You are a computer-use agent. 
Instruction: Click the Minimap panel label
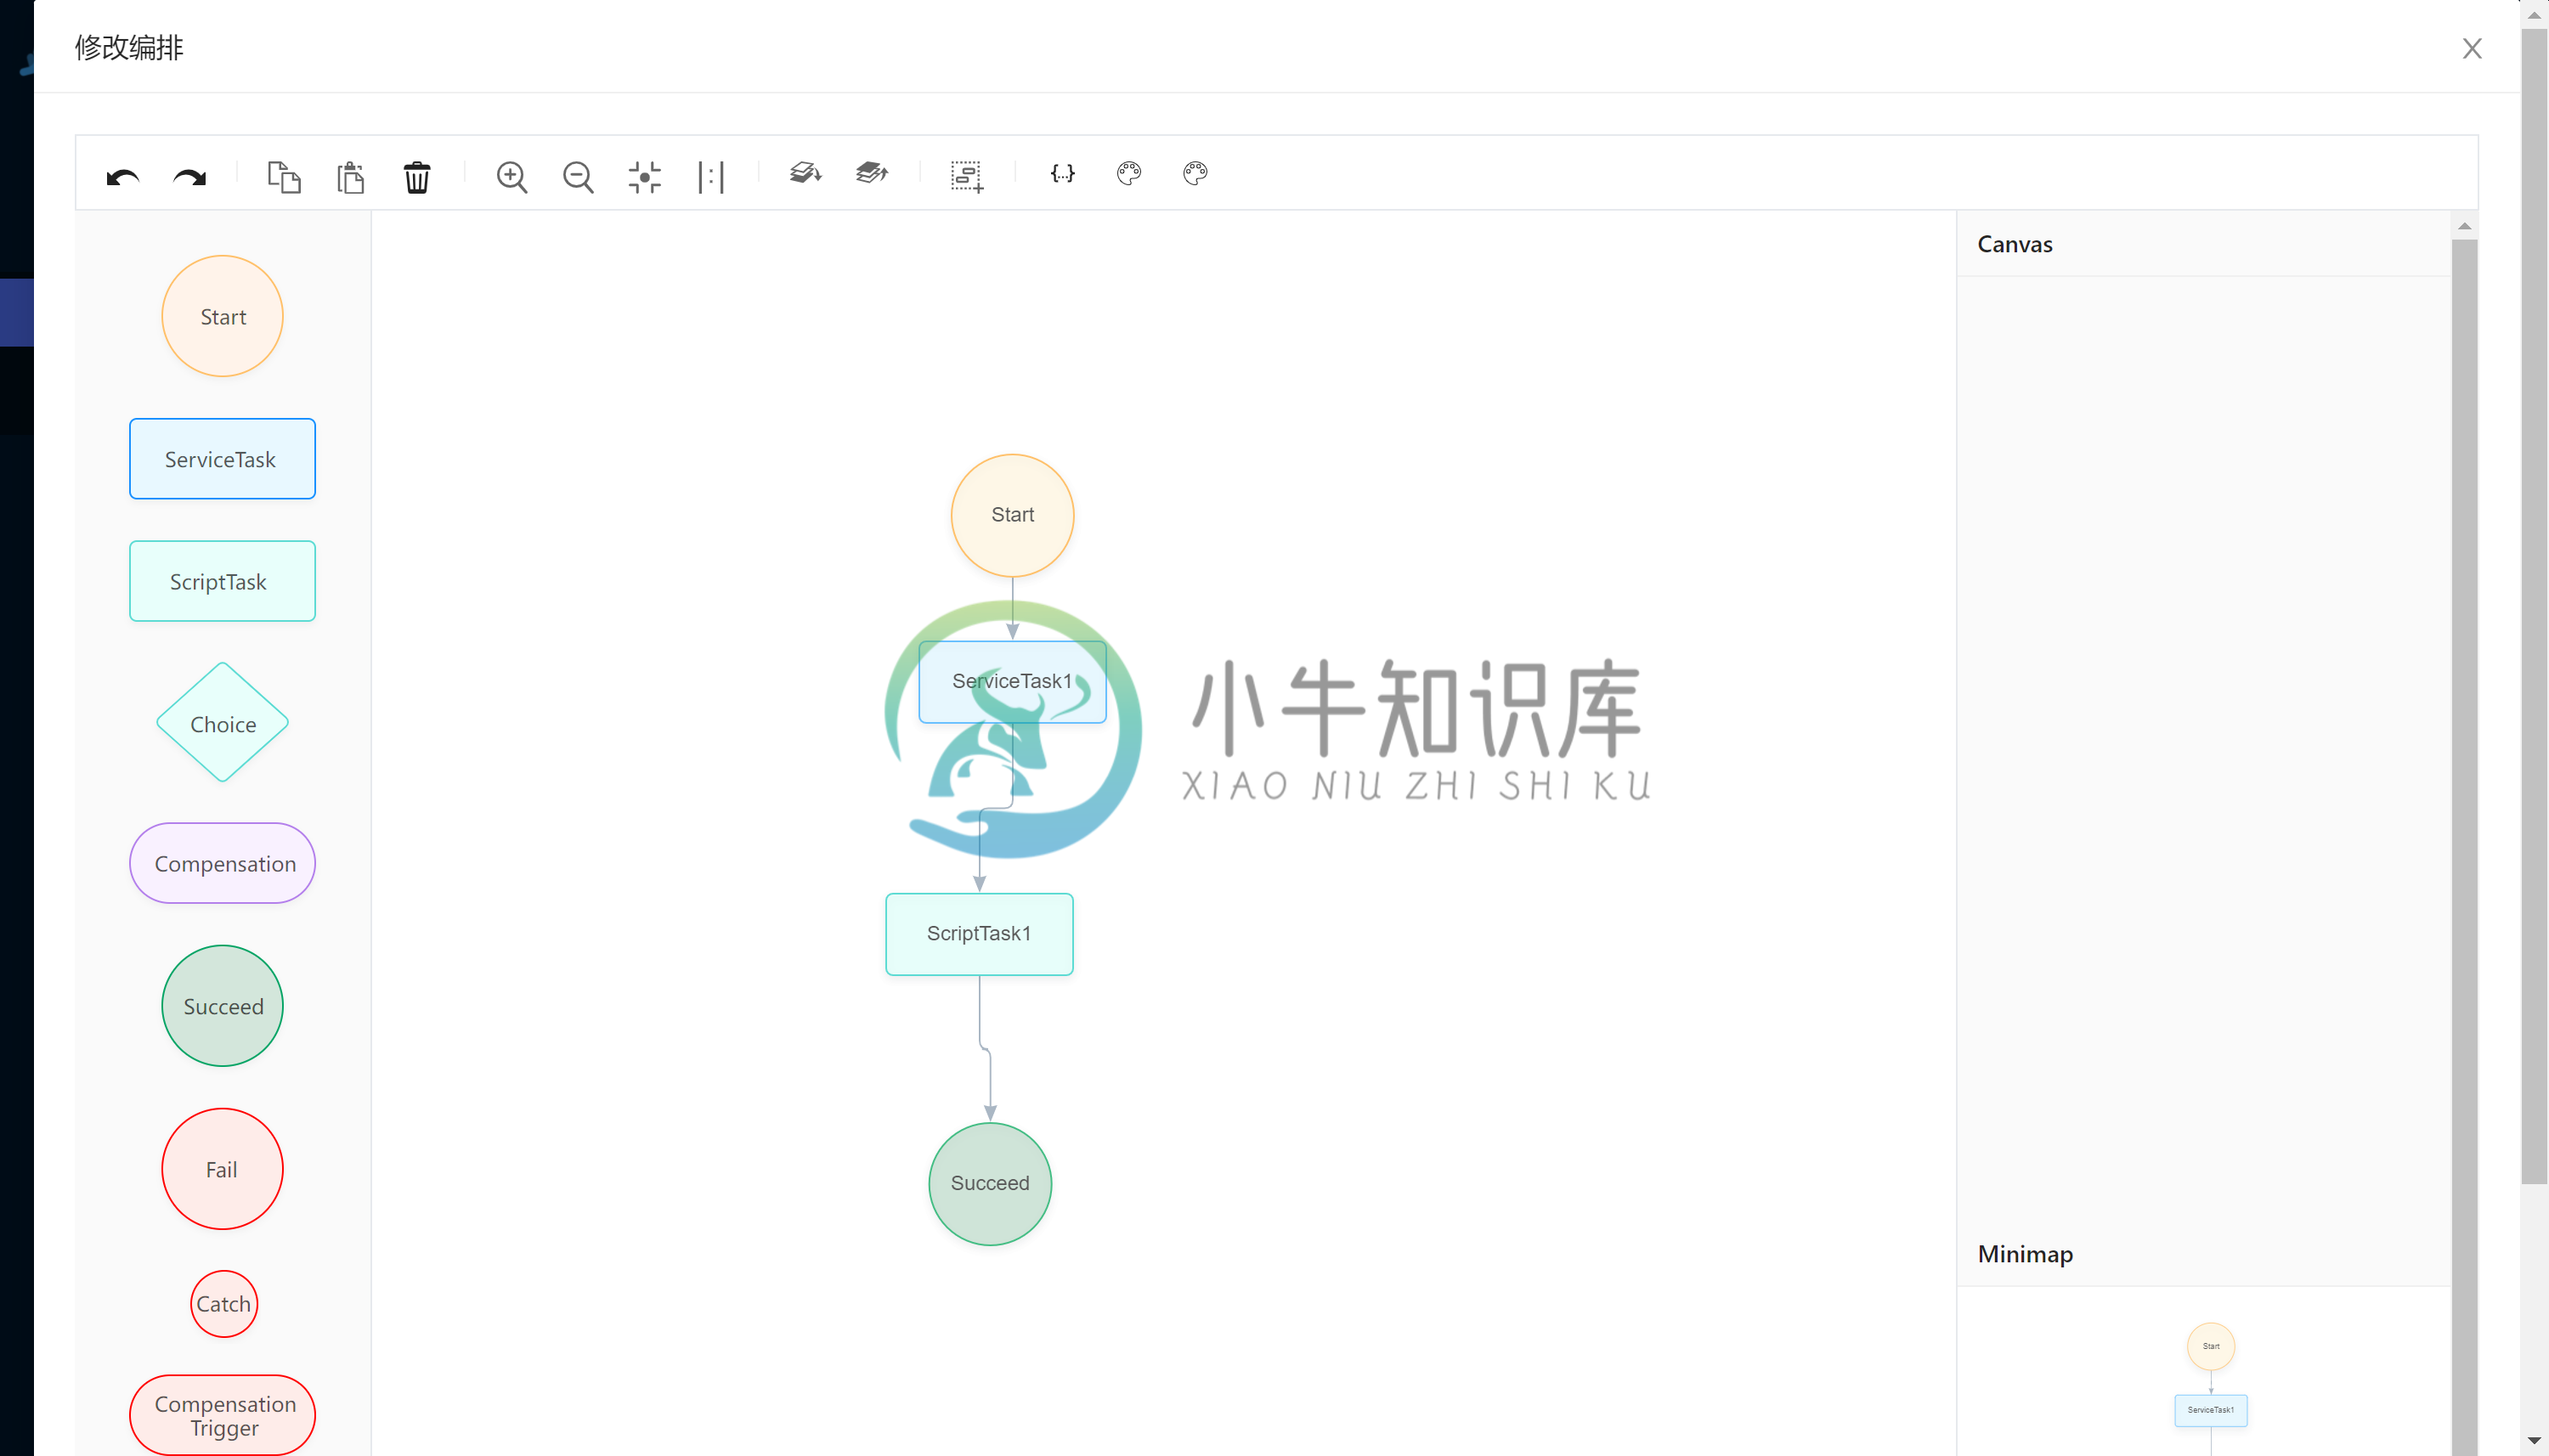tap(2024, 1253)
